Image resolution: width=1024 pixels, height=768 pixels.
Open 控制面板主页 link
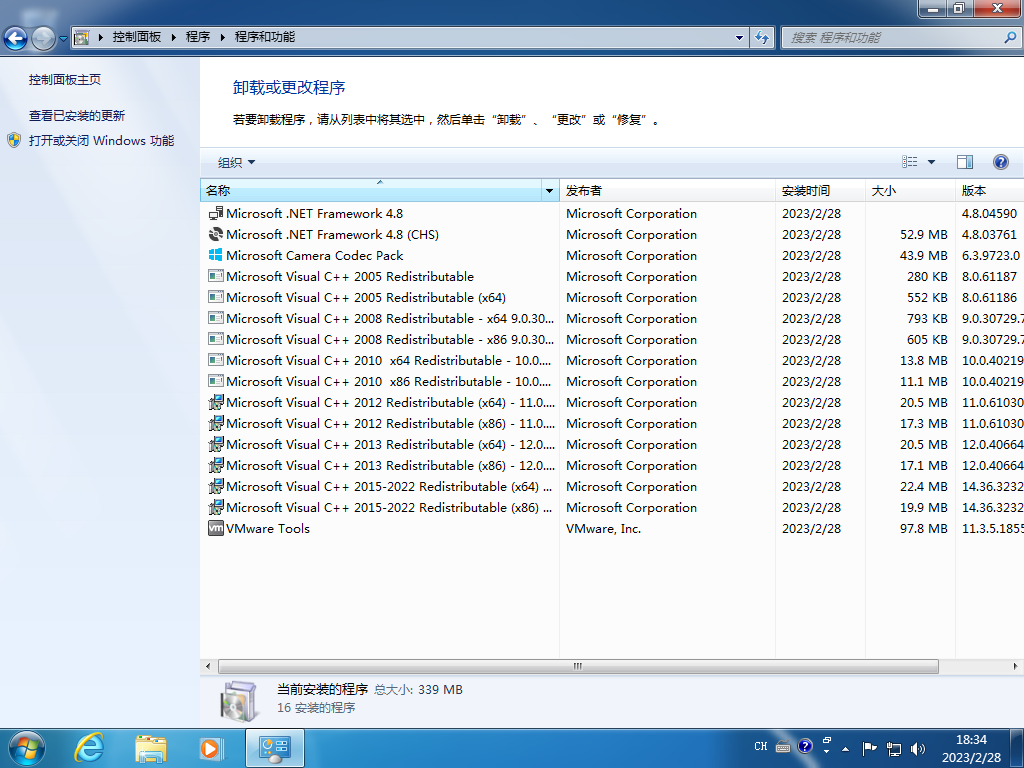65,80
